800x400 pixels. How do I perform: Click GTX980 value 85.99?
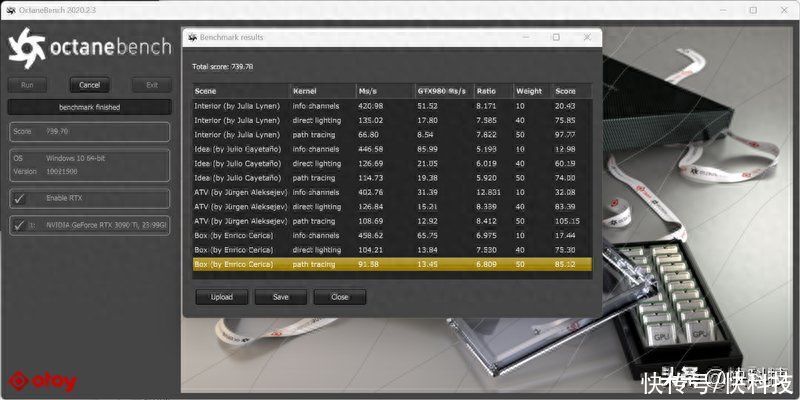coord(428,149)
